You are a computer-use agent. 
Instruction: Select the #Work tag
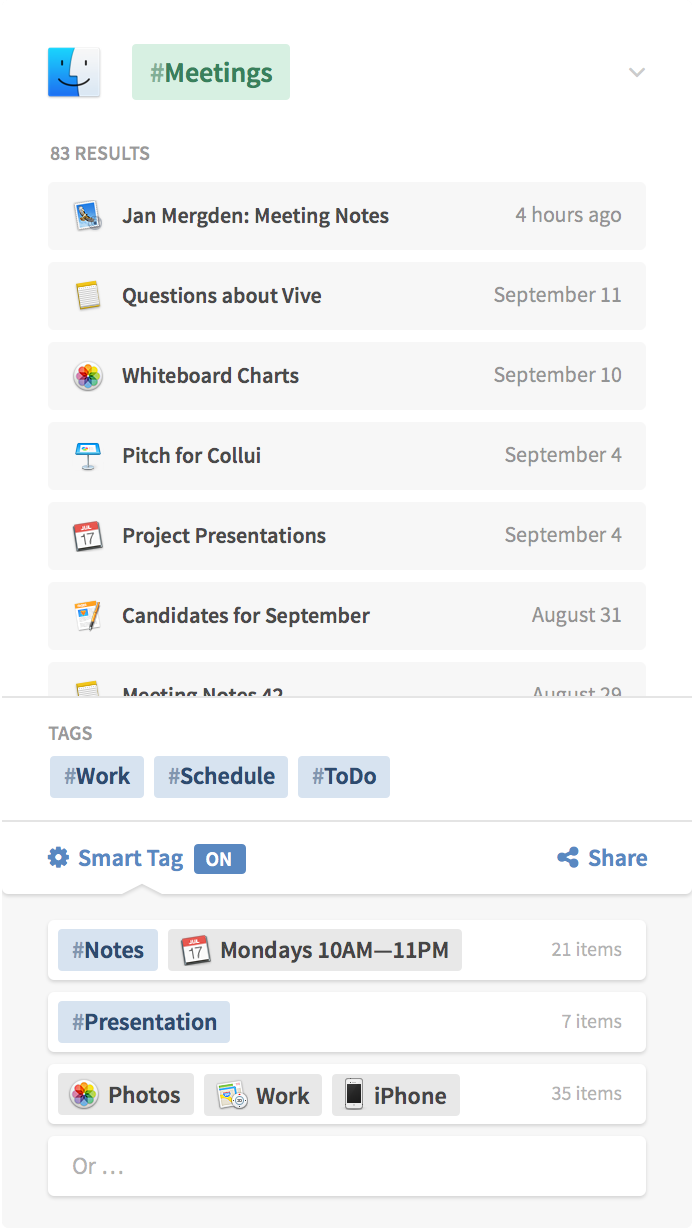96,776
